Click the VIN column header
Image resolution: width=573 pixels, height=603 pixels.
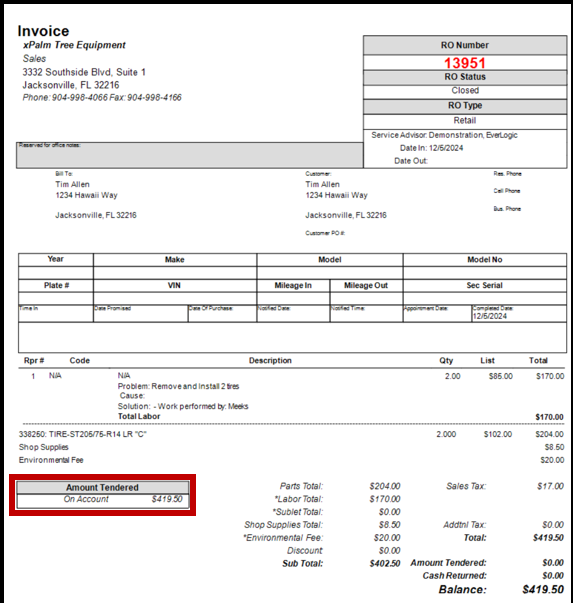(174, 285)
